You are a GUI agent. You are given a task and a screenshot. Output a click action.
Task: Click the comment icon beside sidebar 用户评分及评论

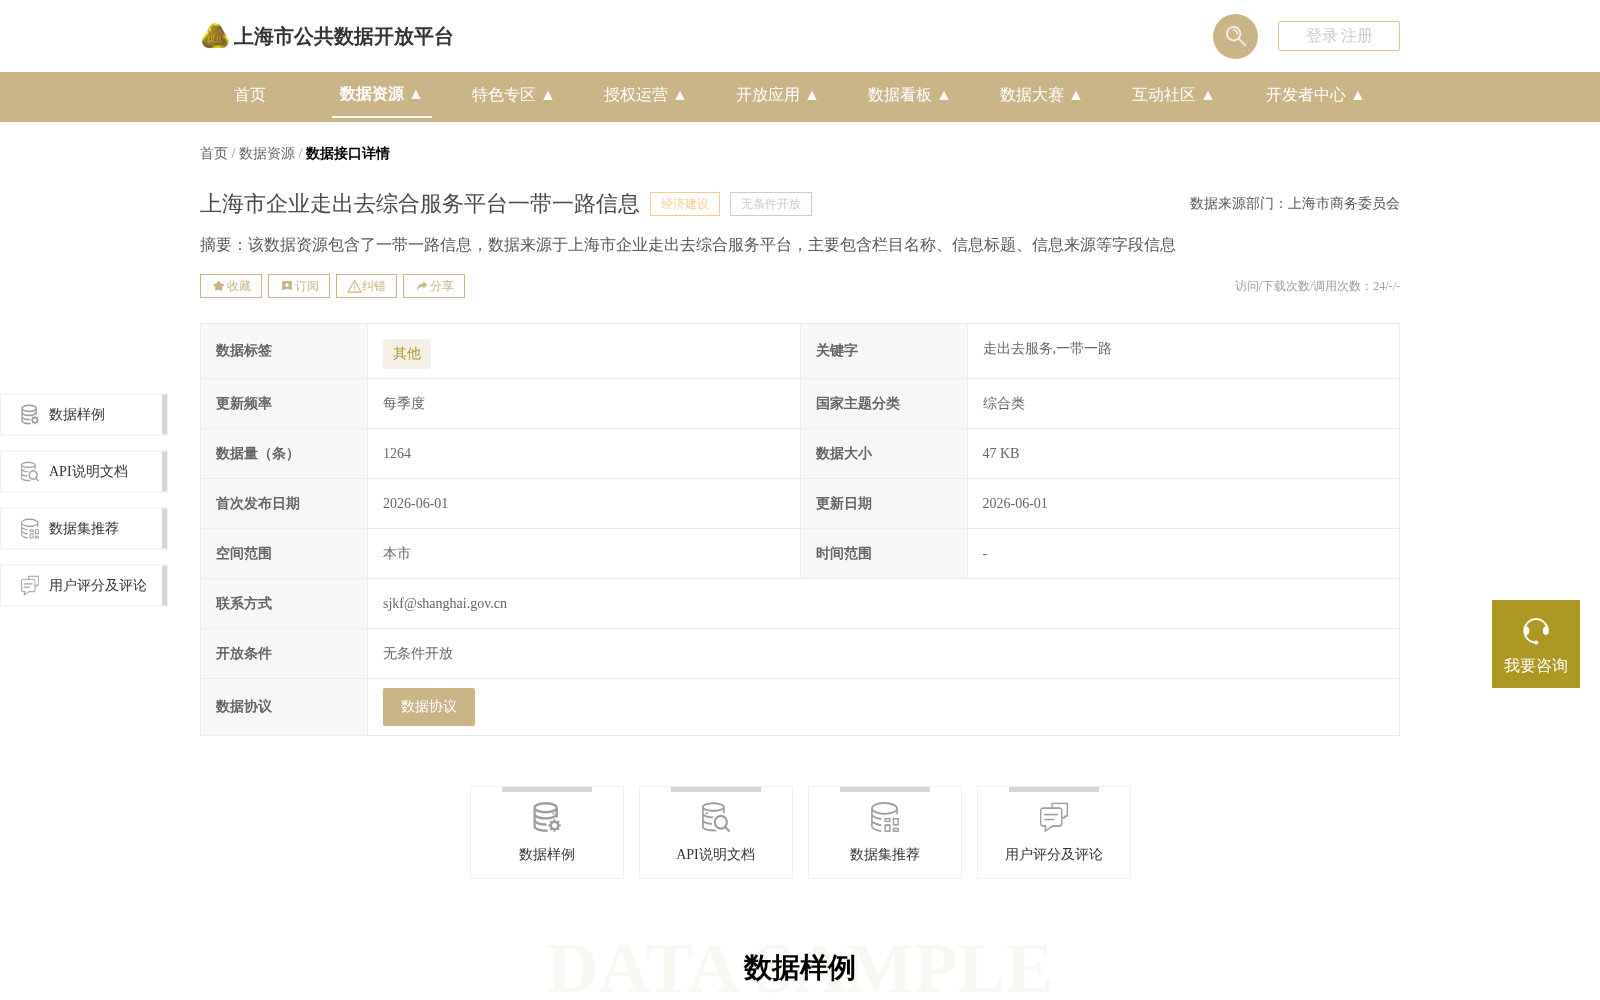click(30, 585)
